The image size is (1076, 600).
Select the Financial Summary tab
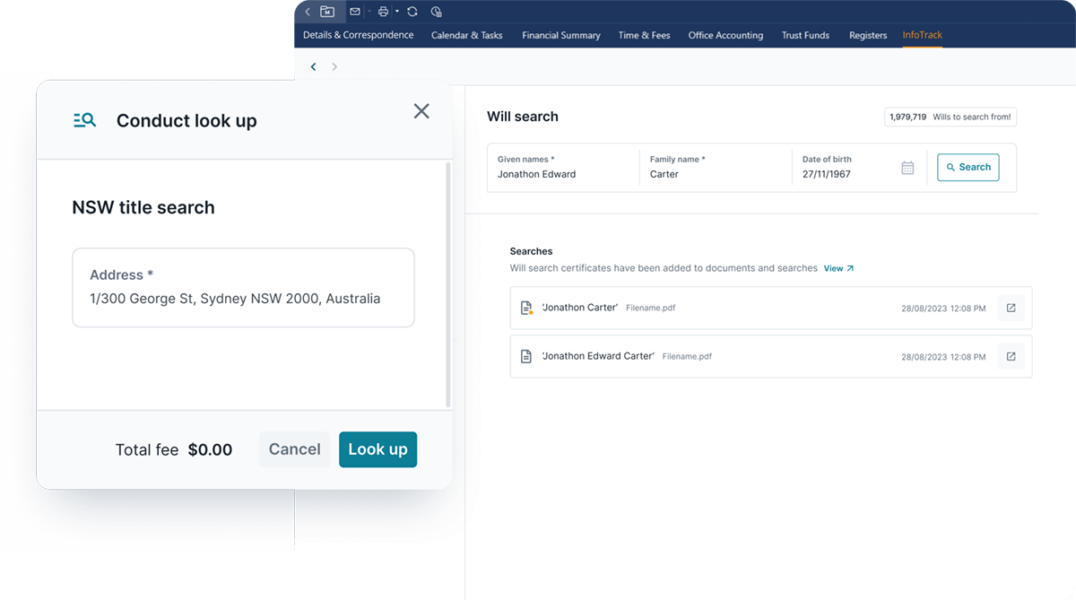tap(561, 35)
